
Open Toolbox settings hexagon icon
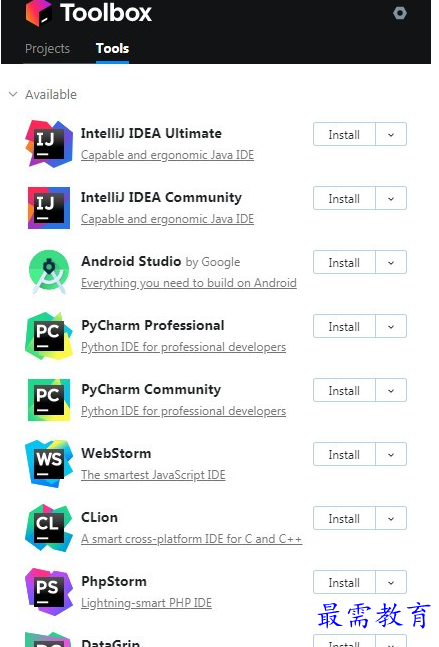399,13
